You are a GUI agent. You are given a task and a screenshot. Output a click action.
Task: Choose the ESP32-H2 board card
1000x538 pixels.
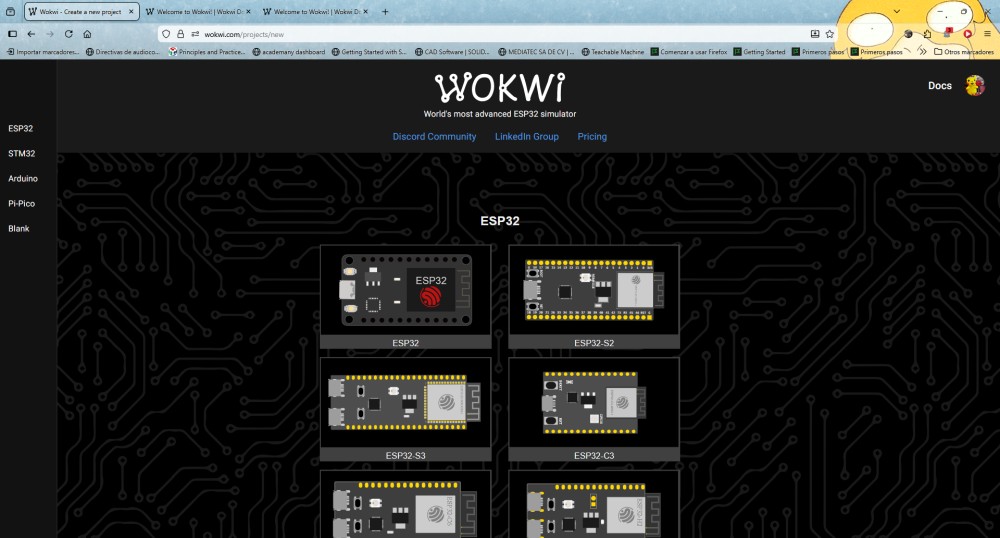[594, 505]
